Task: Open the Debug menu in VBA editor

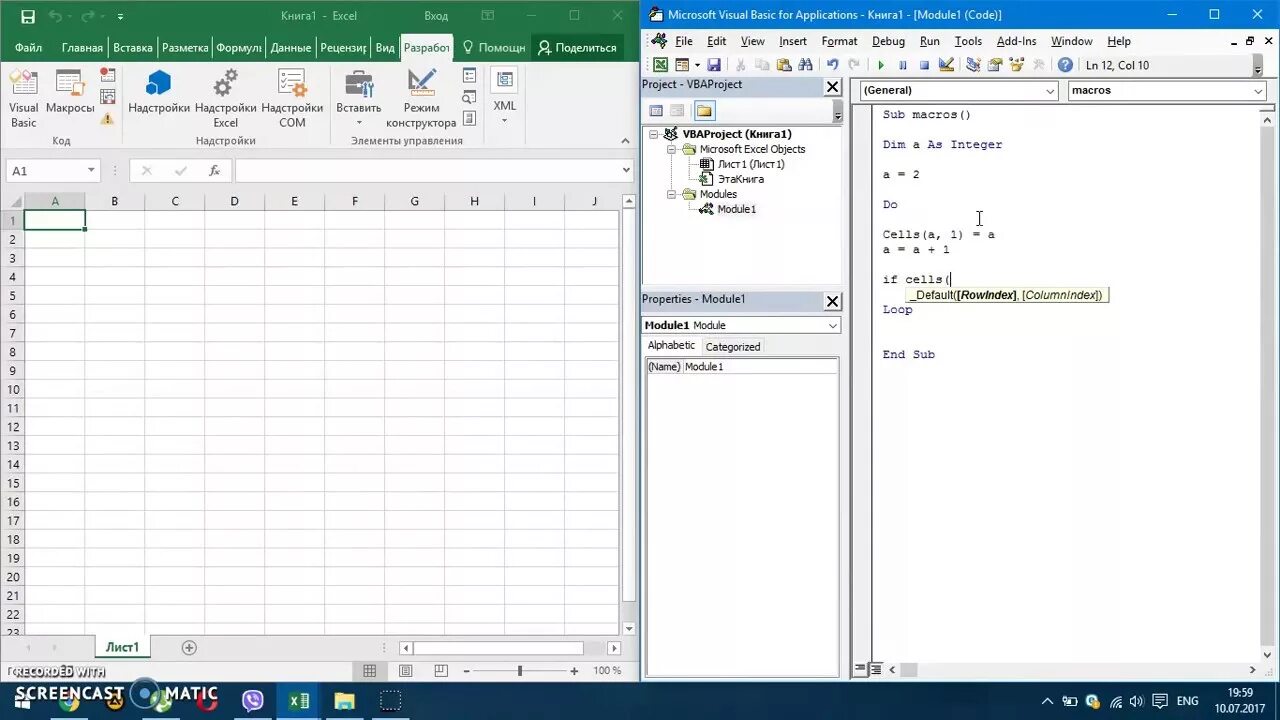Action: click(888, 41)
